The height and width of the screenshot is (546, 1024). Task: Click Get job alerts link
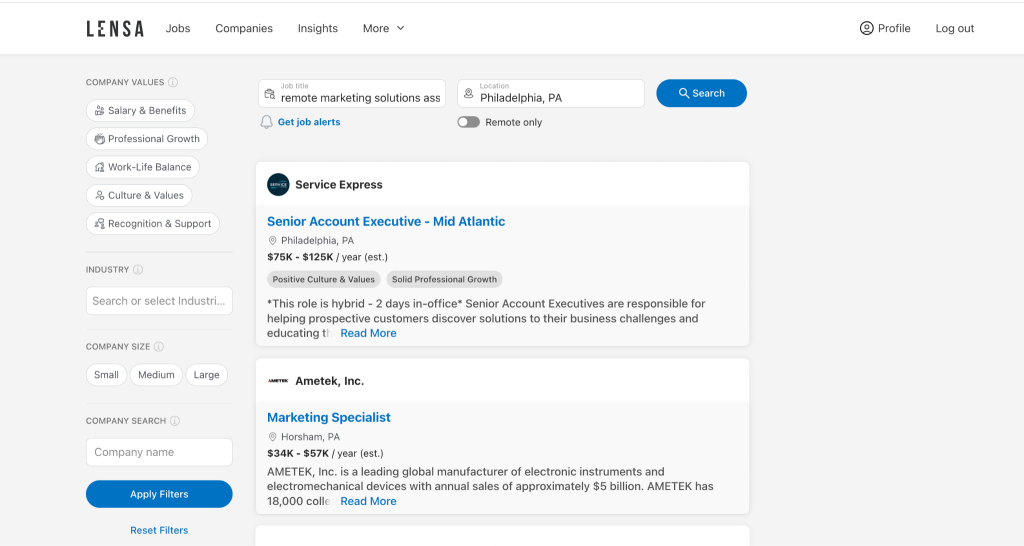[309, 122]
